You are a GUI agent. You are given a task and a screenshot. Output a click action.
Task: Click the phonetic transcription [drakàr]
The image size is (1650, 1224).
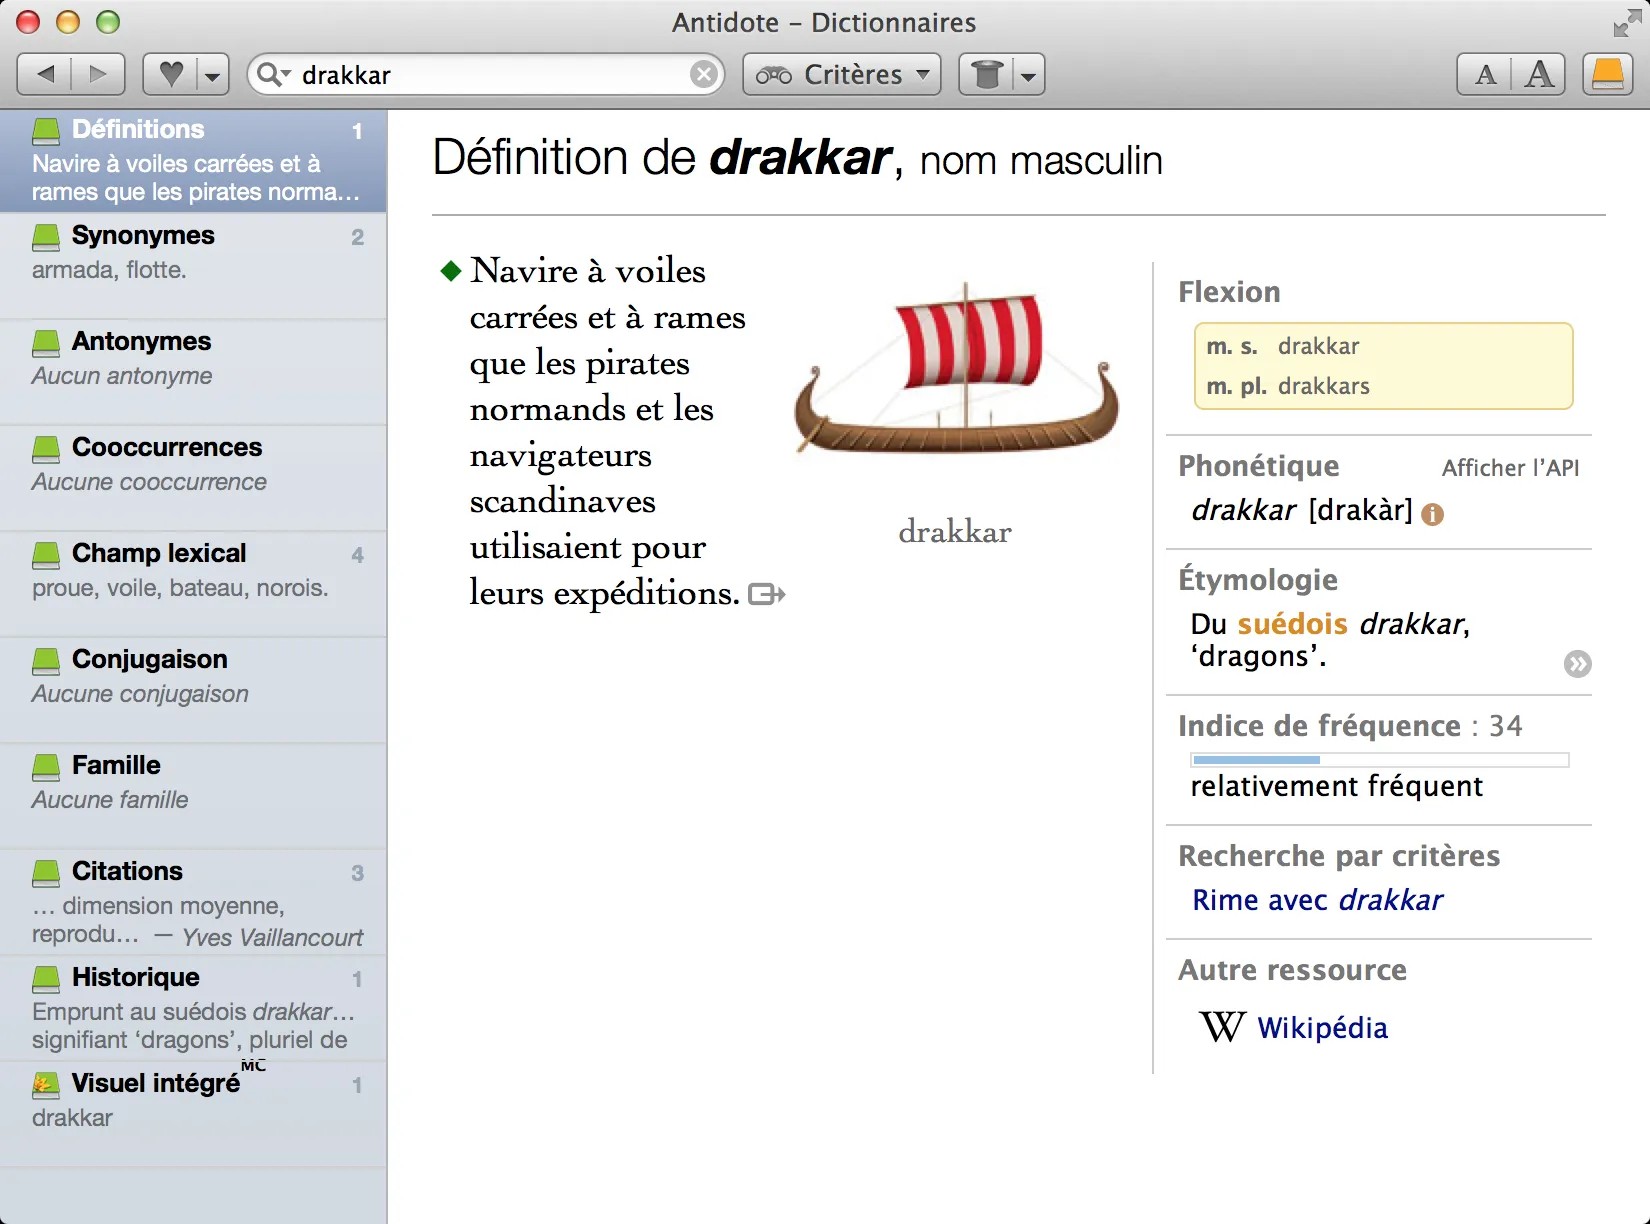point(1360,510)
